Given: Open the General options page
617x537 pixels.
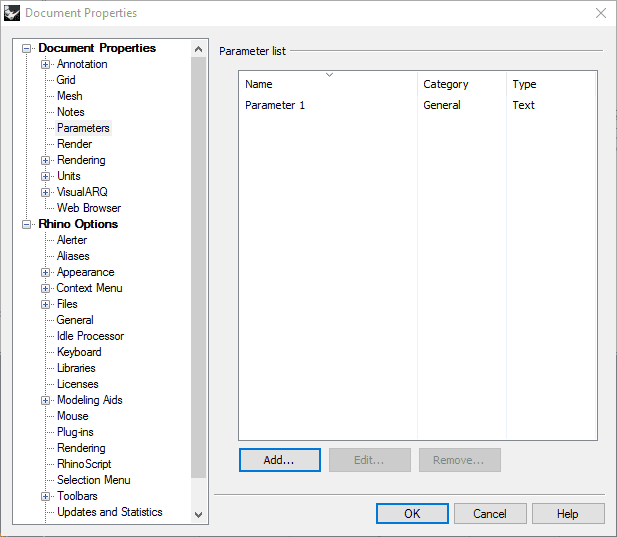Looking at the screenshot, I should 75,320.
